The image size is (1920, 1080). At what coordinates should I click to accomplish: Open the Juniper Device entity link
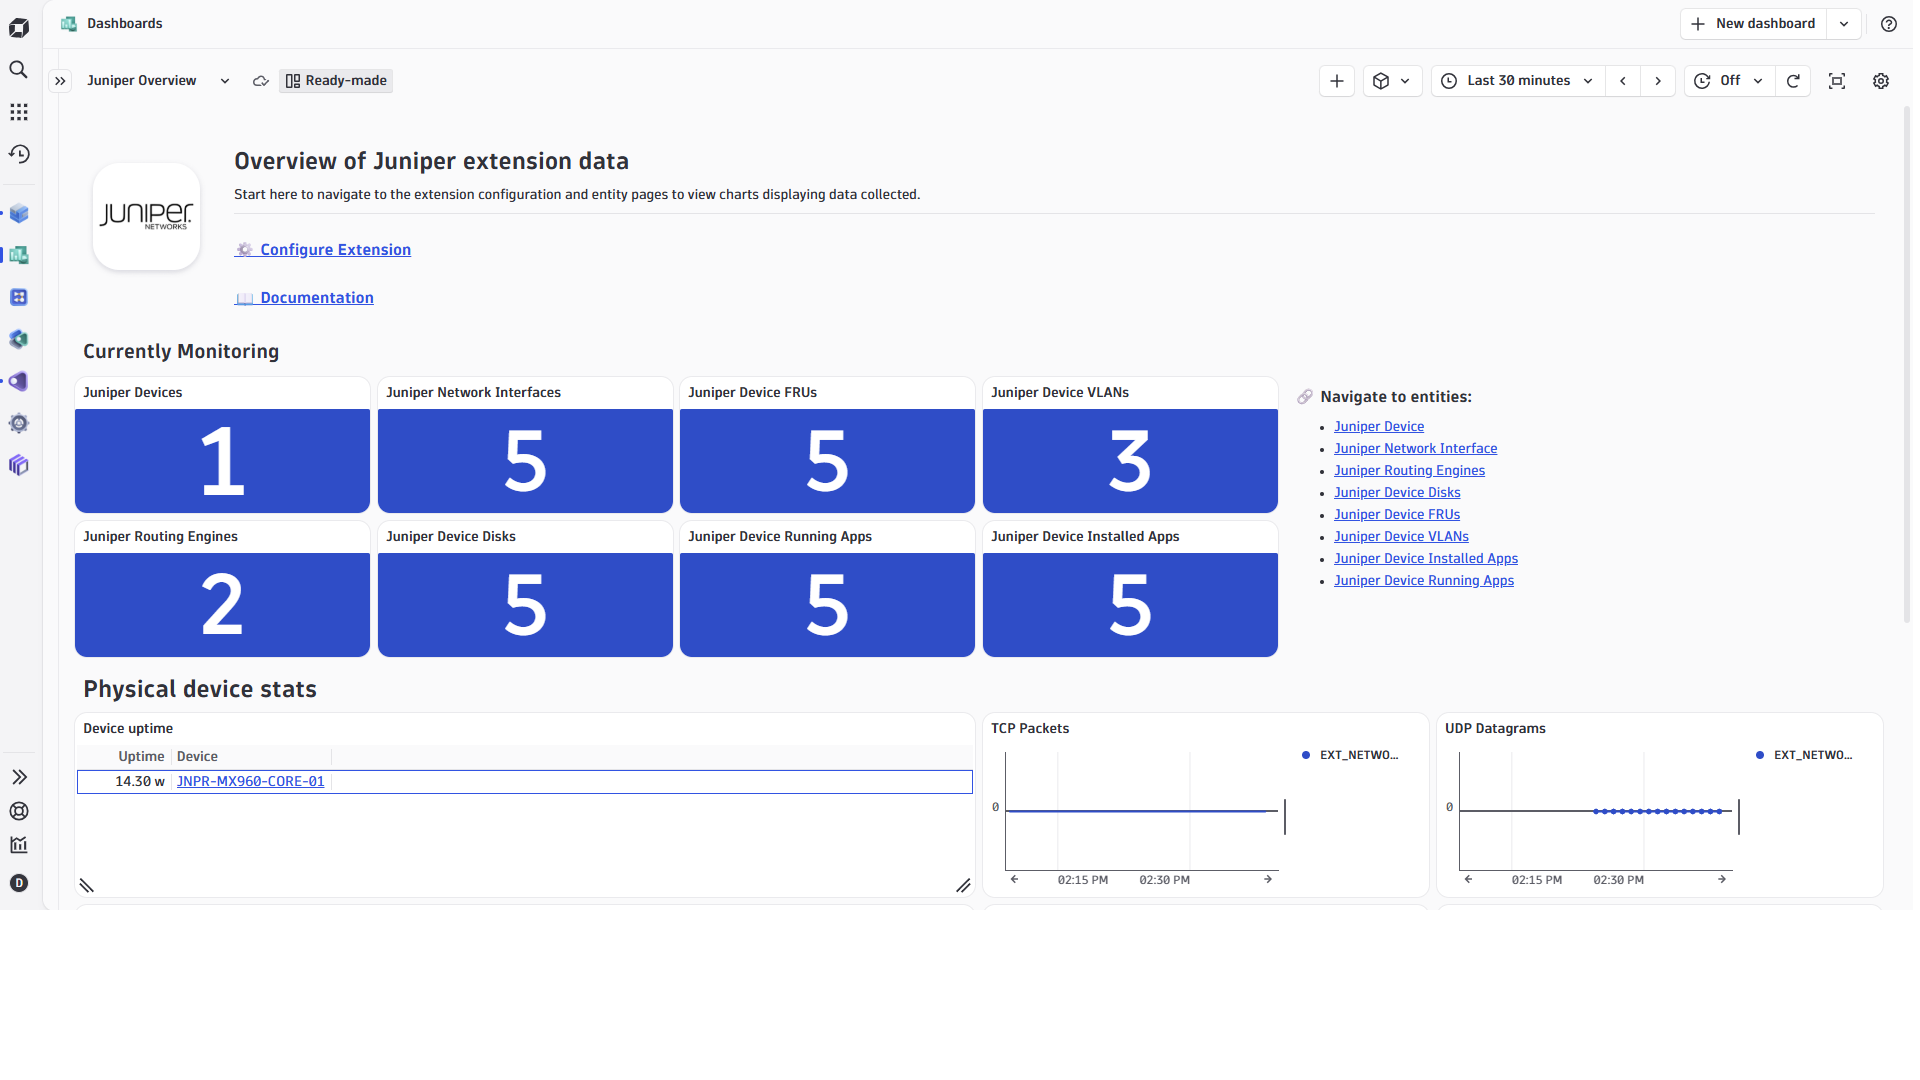[x=1379, y=427]
